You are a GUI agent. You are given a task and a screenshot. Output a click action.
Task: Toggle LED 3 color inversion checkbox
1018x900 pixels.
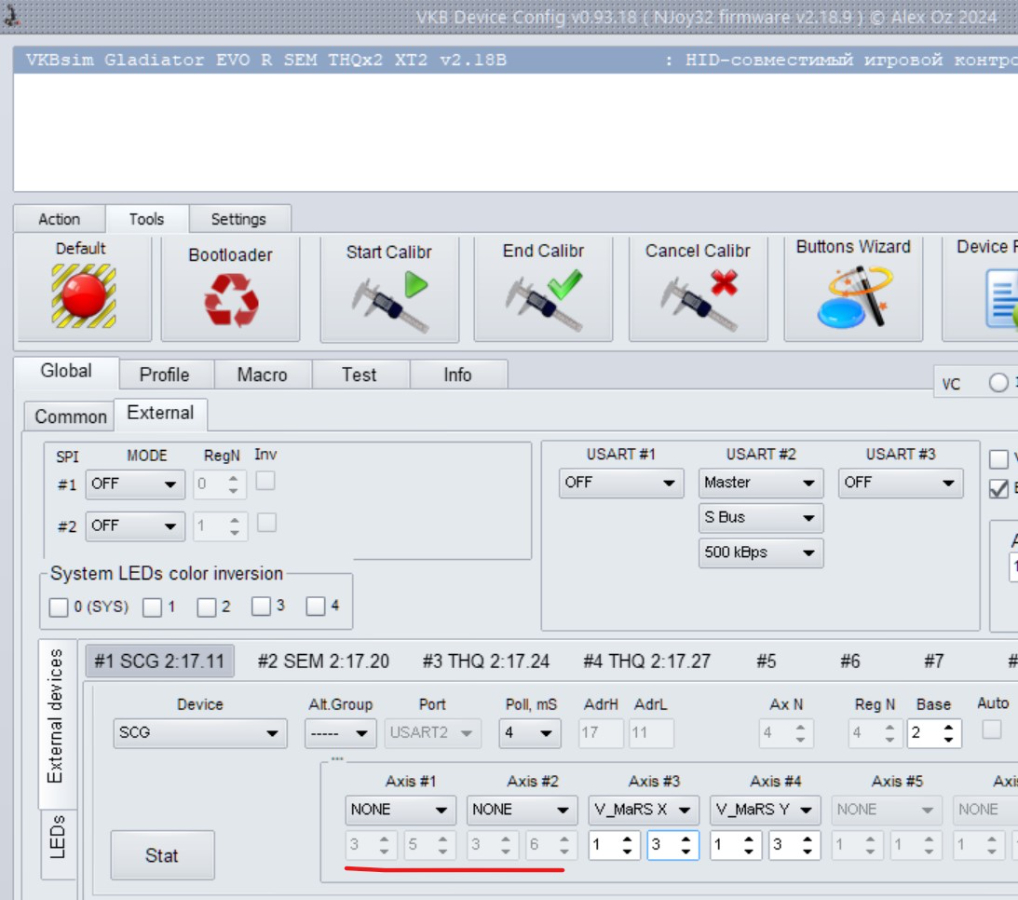(261, 606)
